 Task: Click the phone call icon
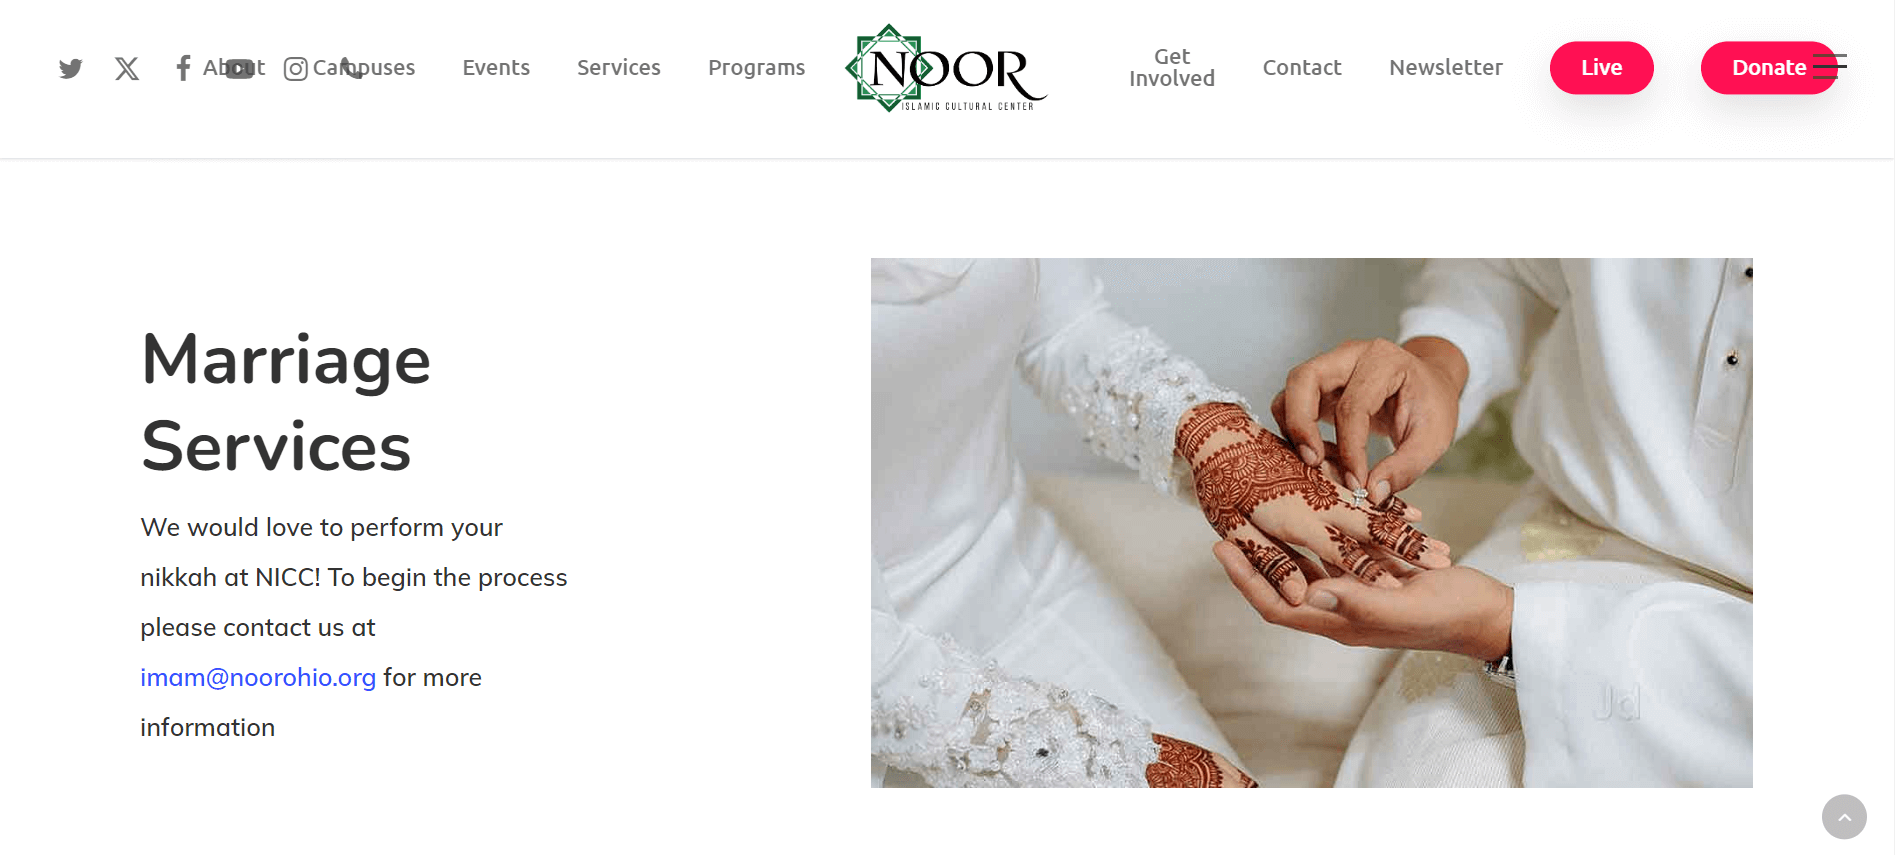click(x=351, y=68)
